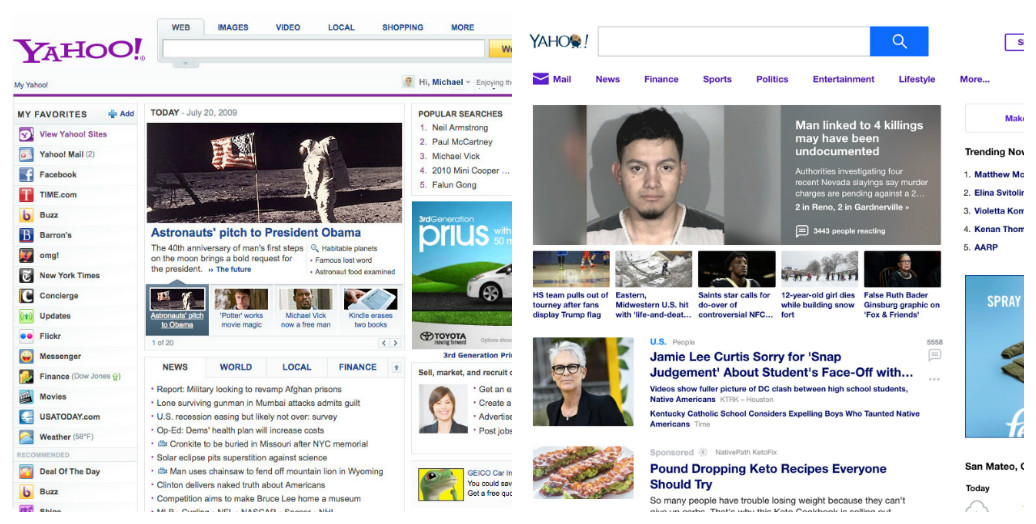The image size is (1036, 524).
Task: Click comments icon beside Jamie Lee Curtis story
Action: pos(934,355)
